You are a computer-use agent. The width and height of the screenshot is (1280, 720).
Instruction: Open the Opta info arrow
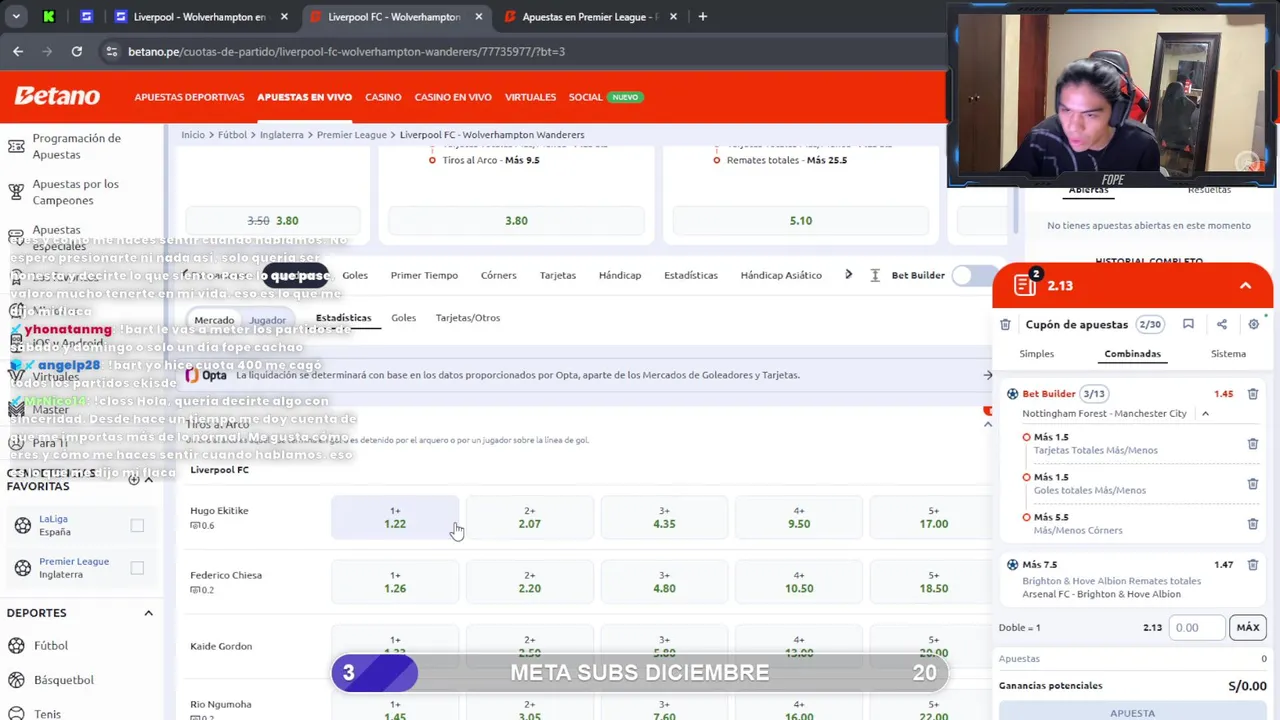[x=987, y=375]
